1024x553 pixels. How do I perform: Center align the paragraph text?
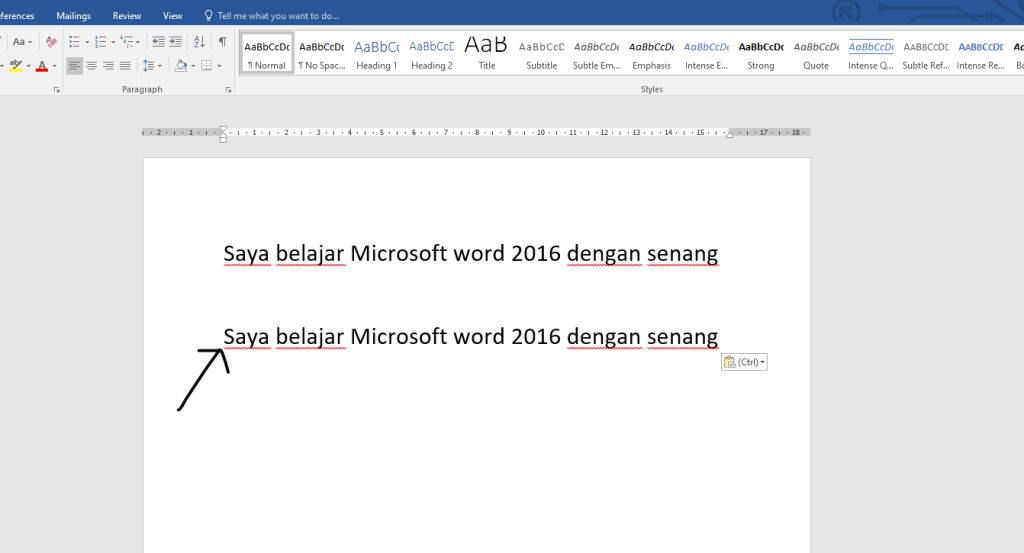[x=92, y=66]
